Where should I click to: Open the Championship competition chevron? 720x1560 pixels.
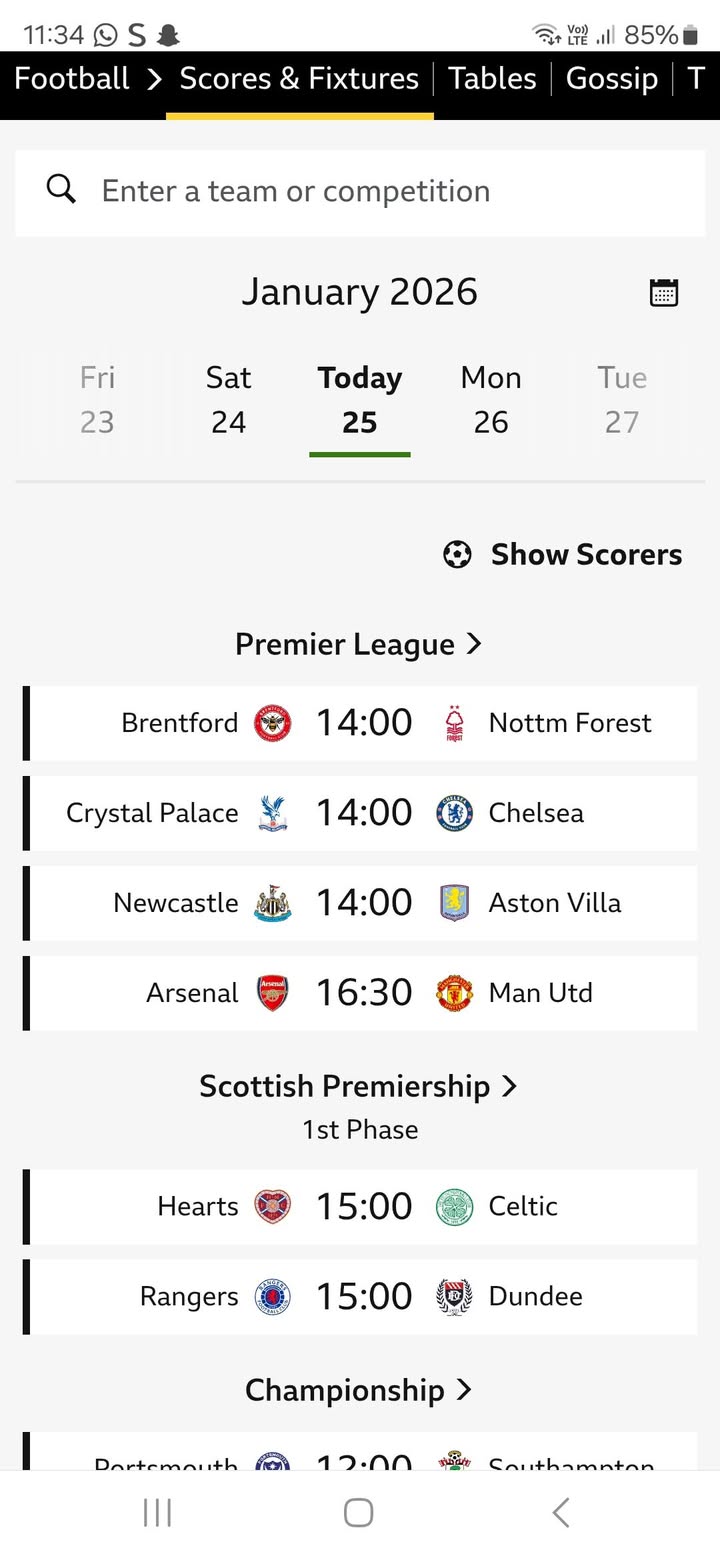[463, 1390]
